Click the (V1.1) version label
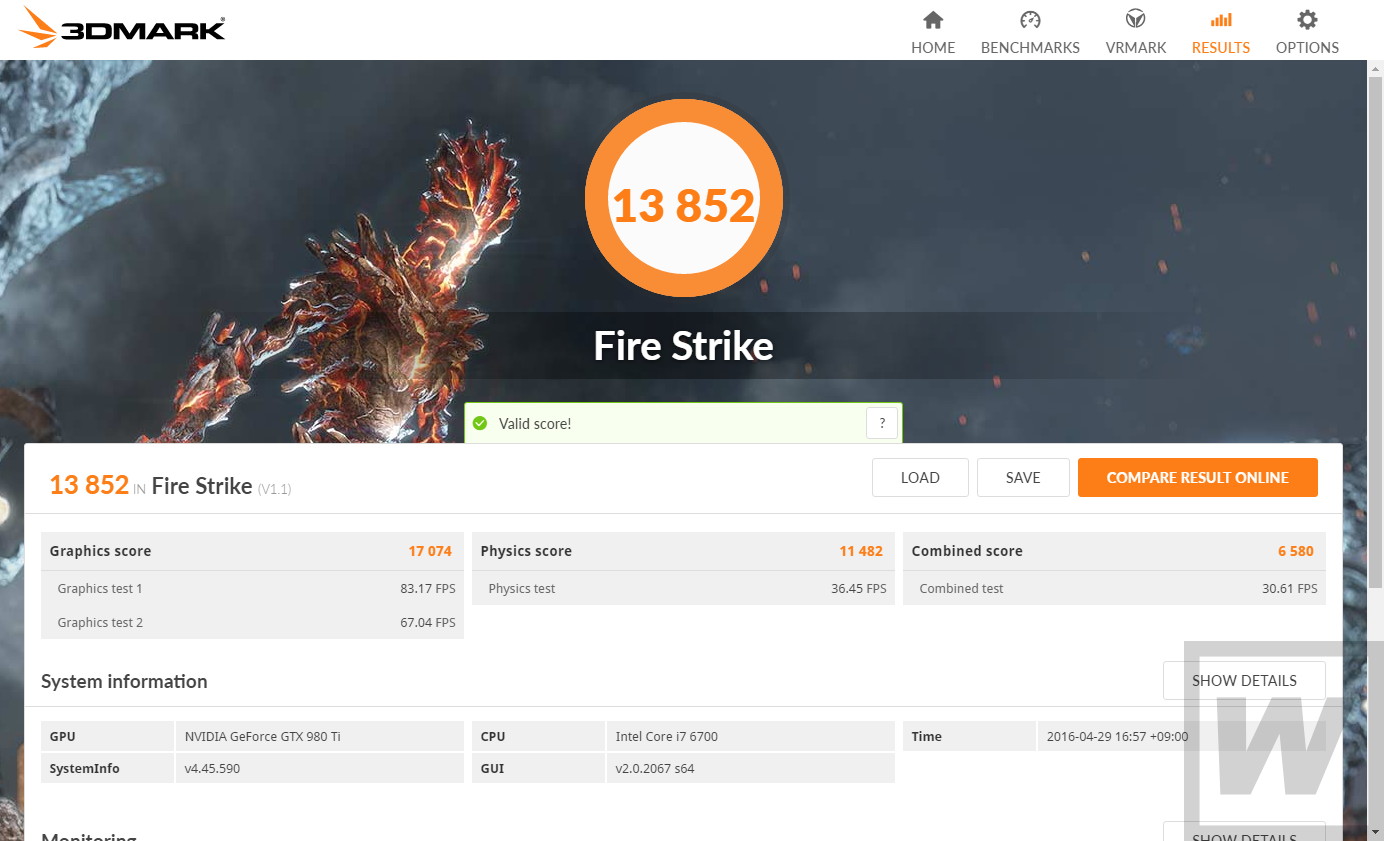Screen dimensions: 1384x841 [274, 489]
